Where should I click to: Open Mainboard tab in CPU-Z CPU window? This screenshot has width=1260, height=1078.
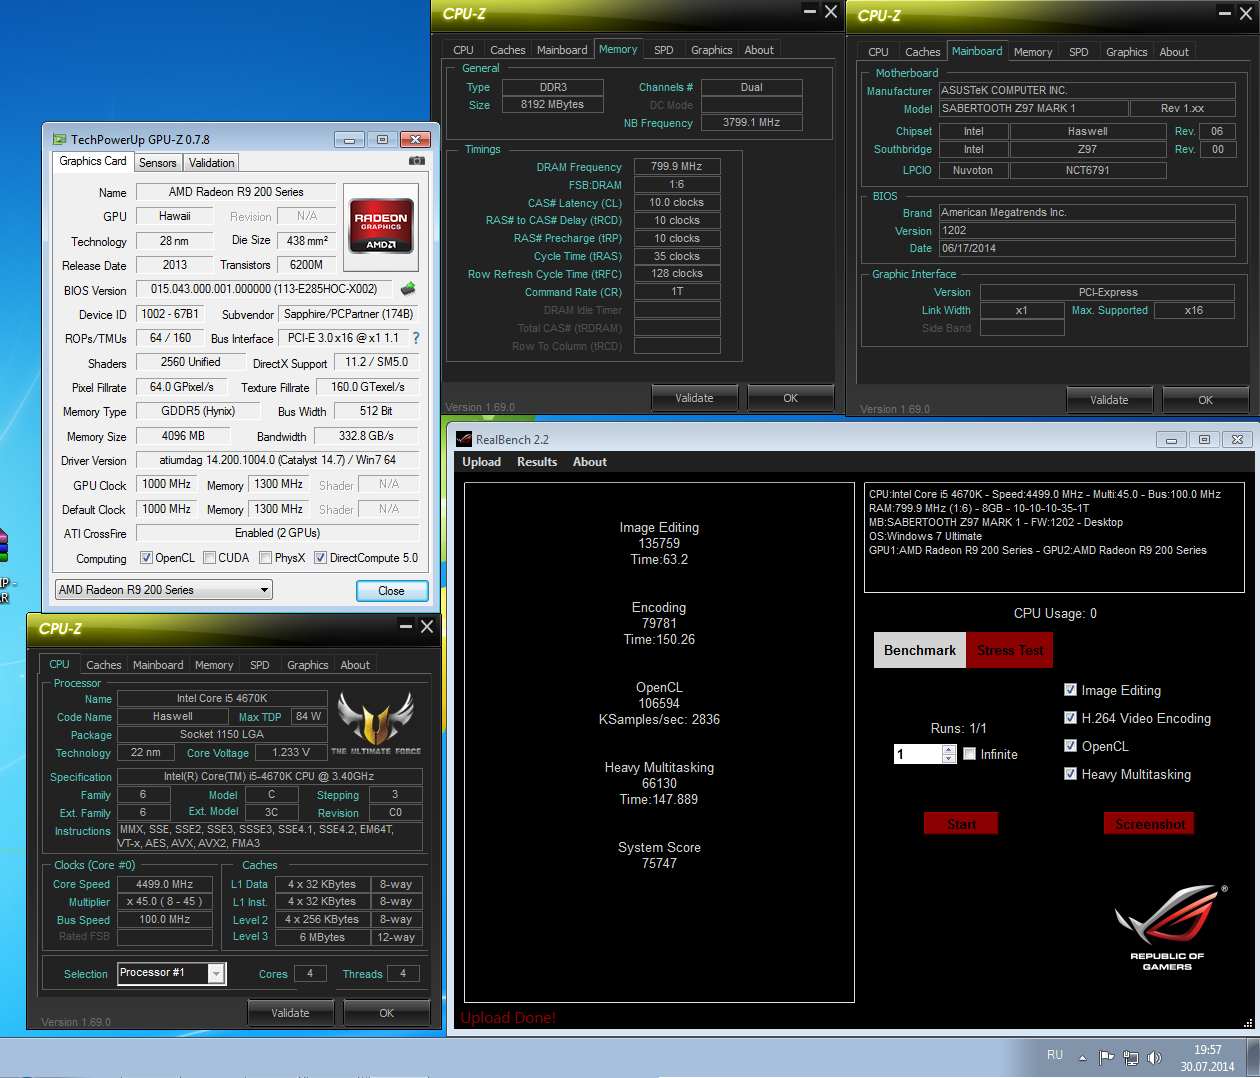pyautogui.click(x=158, y=665)
